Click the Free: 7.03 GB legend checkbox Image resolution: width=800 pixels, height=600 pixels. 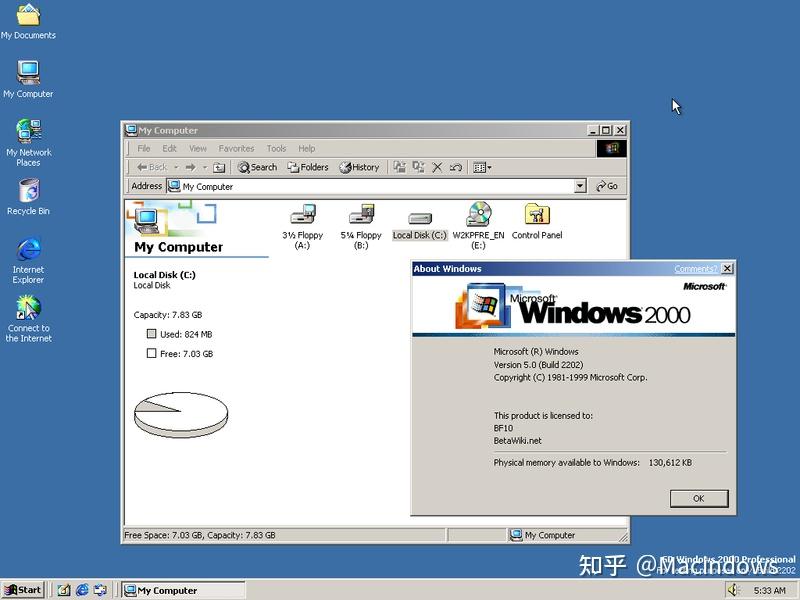pyautogui.click(x=153, y=354)
